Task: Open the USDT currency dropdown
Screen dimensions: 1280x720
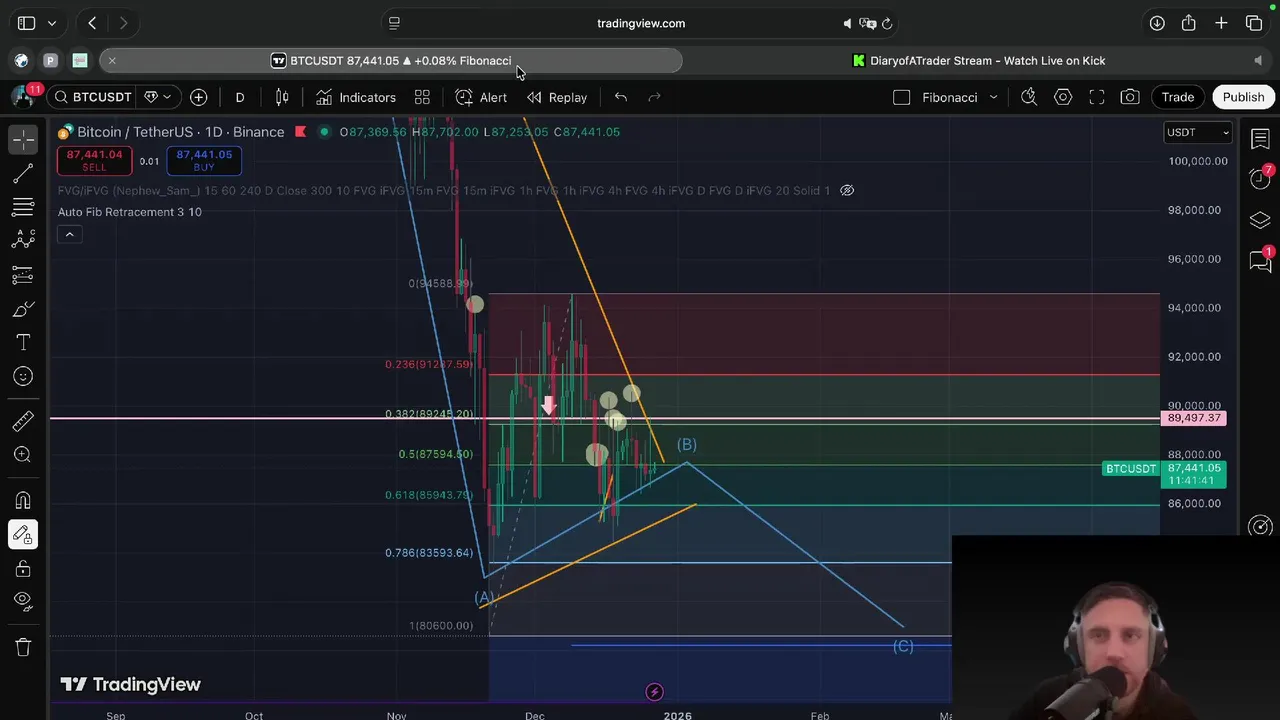Action: pos(1198,132)
